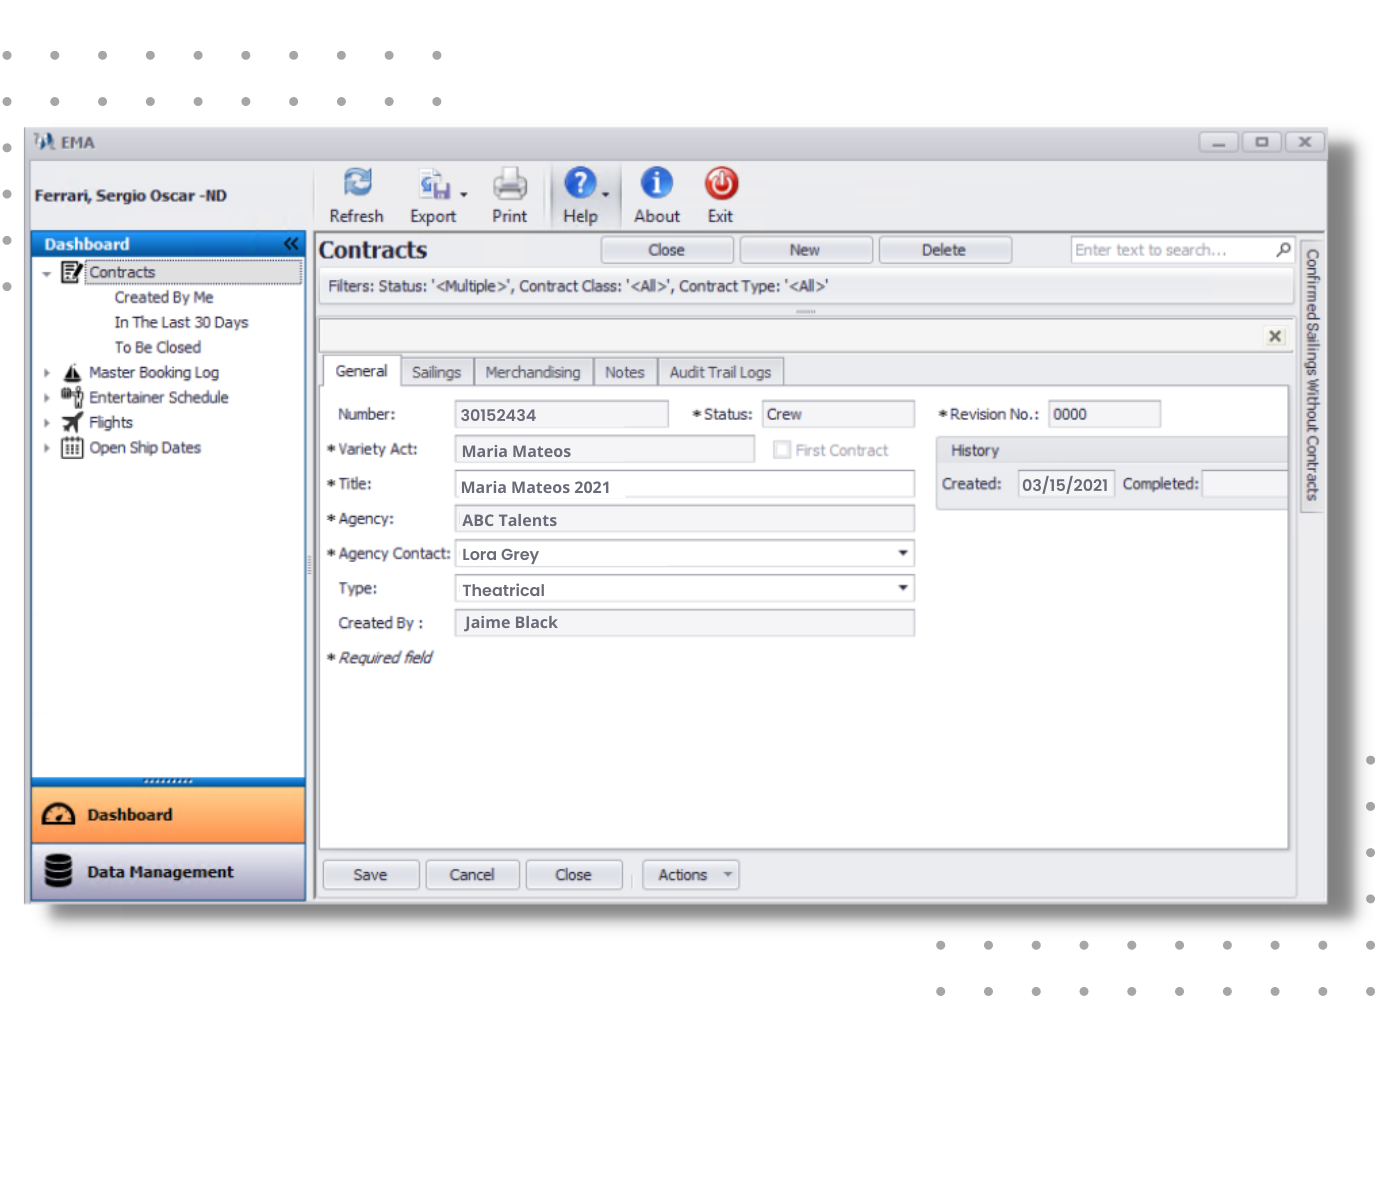Enable the First Contract checkbox

[781, 450]
